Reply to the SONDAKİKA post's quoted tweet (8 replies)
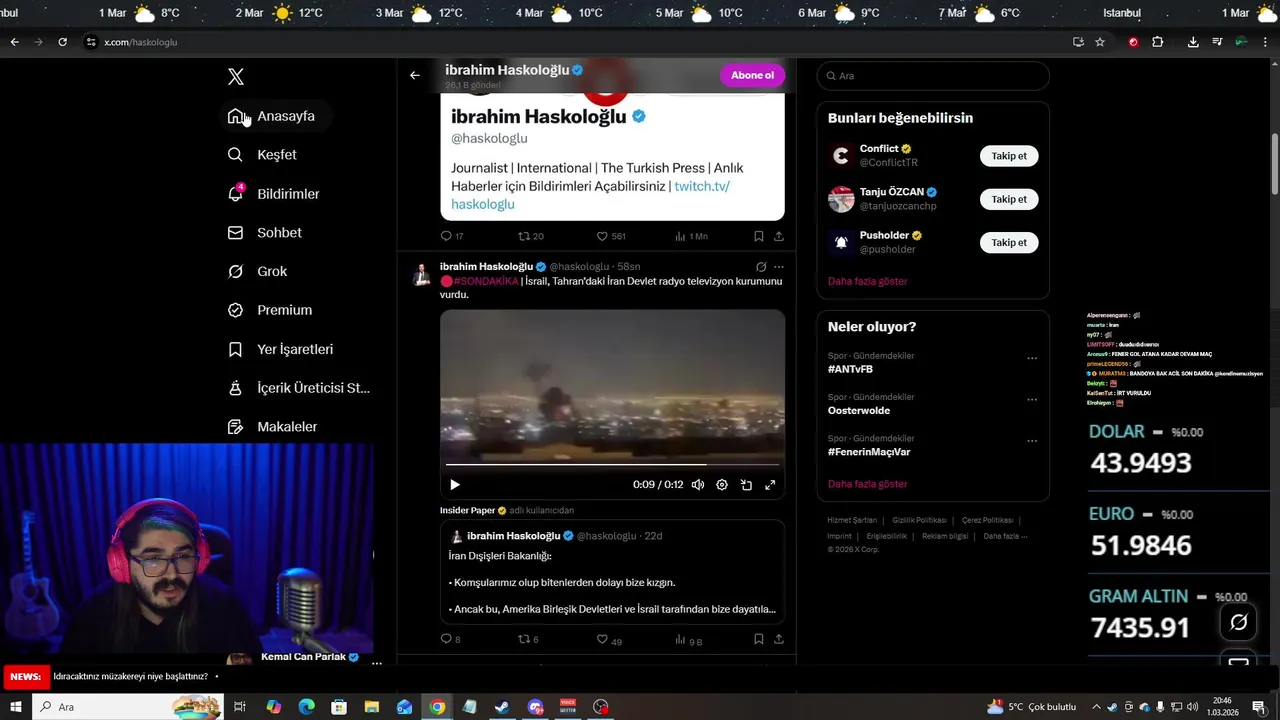Viewport: 1280px width, 720px height. 446,639
